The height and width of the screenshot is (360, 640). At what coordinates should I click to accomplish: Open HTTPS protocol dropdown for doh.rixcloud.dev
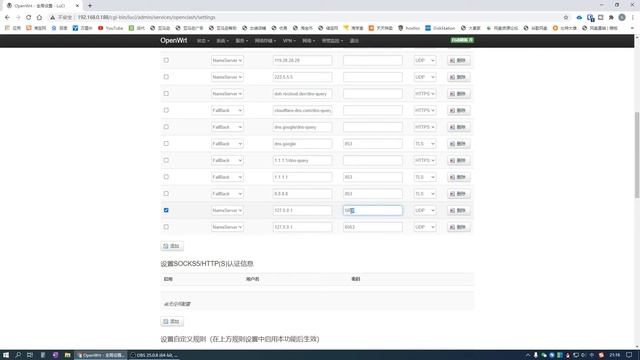(425, 93)
